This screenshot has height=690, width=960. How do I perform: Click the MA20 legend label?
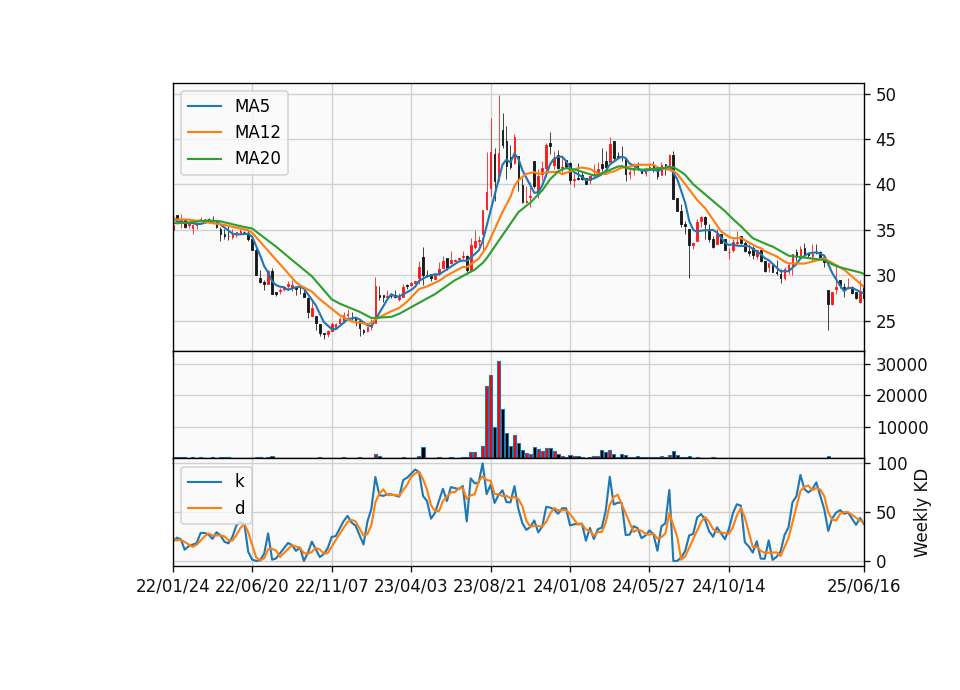click(257, 158)
